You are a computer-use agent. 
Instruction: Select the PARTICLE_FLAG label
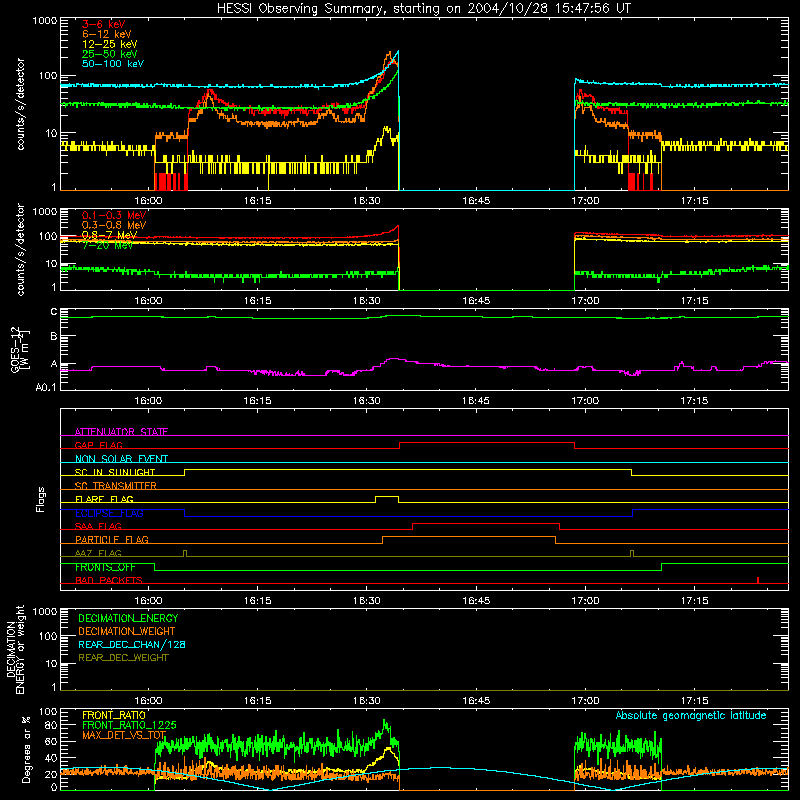[112, 540]
